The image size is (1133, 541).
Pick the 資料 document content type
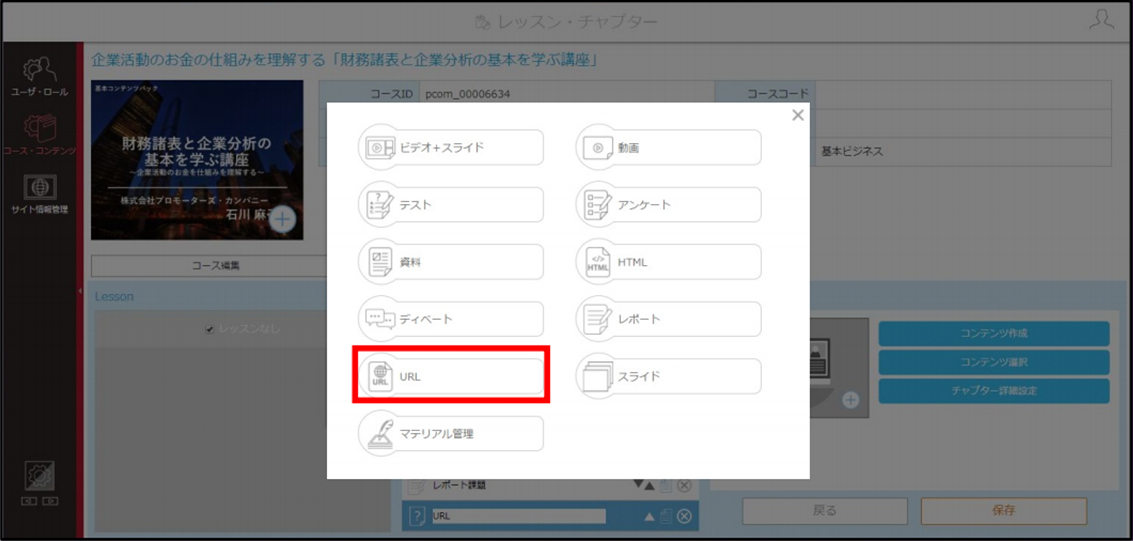[451, 261]
